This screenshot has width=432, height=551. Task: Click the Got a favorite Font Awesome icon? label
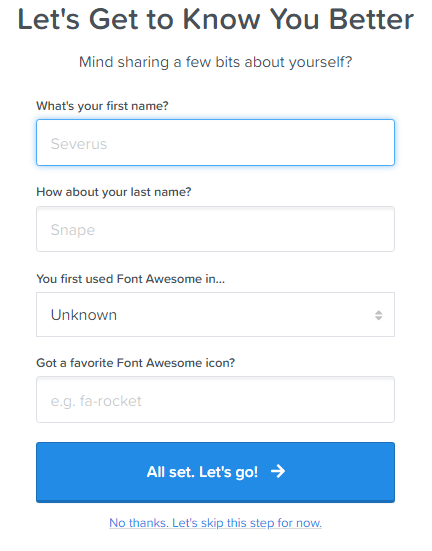tap(136, 363)
